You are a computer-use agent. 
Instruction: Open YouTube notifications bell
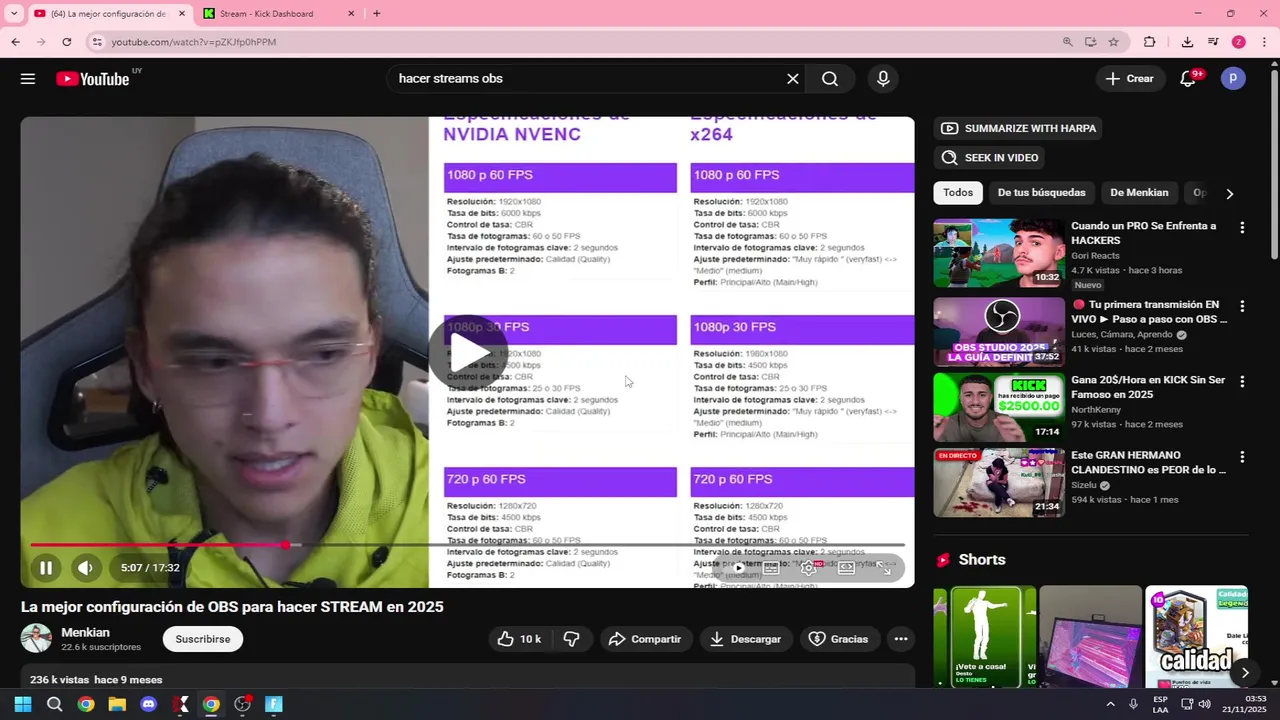click(x=1188, y=79)
